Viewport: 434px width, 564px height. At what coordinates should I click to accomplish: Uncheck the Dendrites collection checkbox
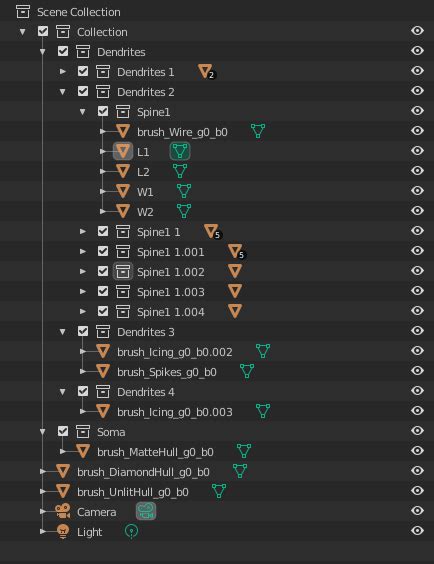[x=63, y=51]
